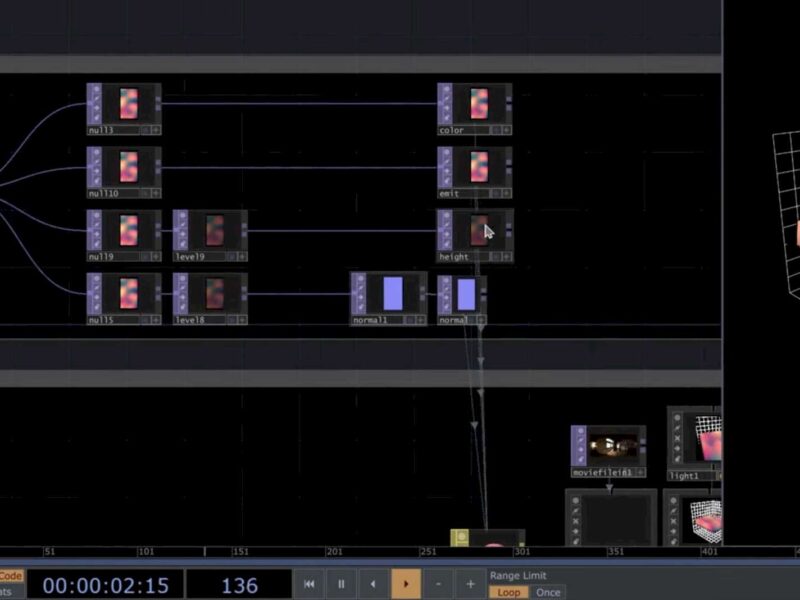This screenshot has width=800, height=600.
Task: Click Lock flag on null5 node
Action: tap(96, 308)
